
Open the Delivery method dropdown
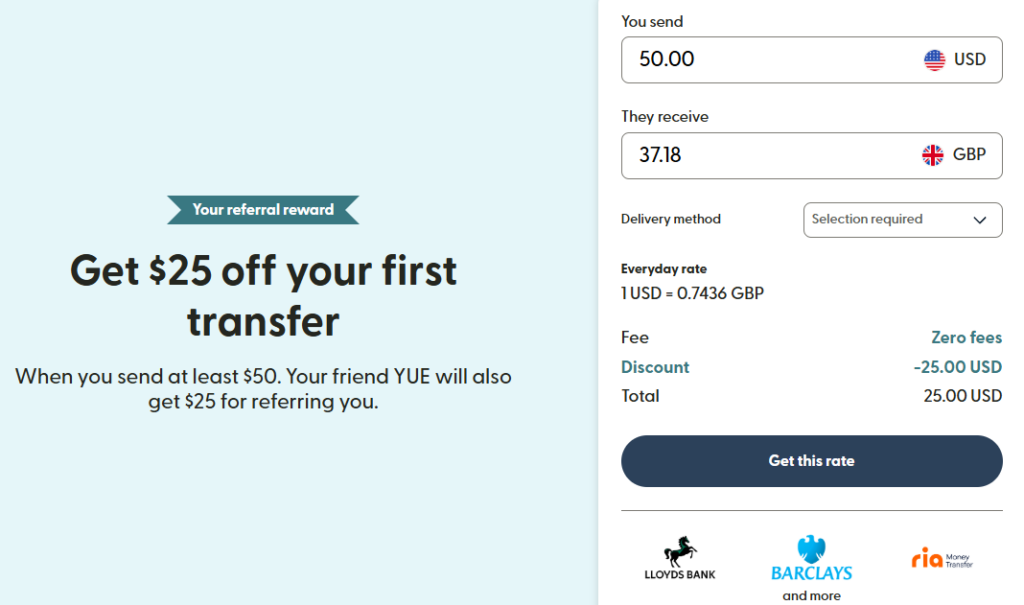[x=902, y=220]
